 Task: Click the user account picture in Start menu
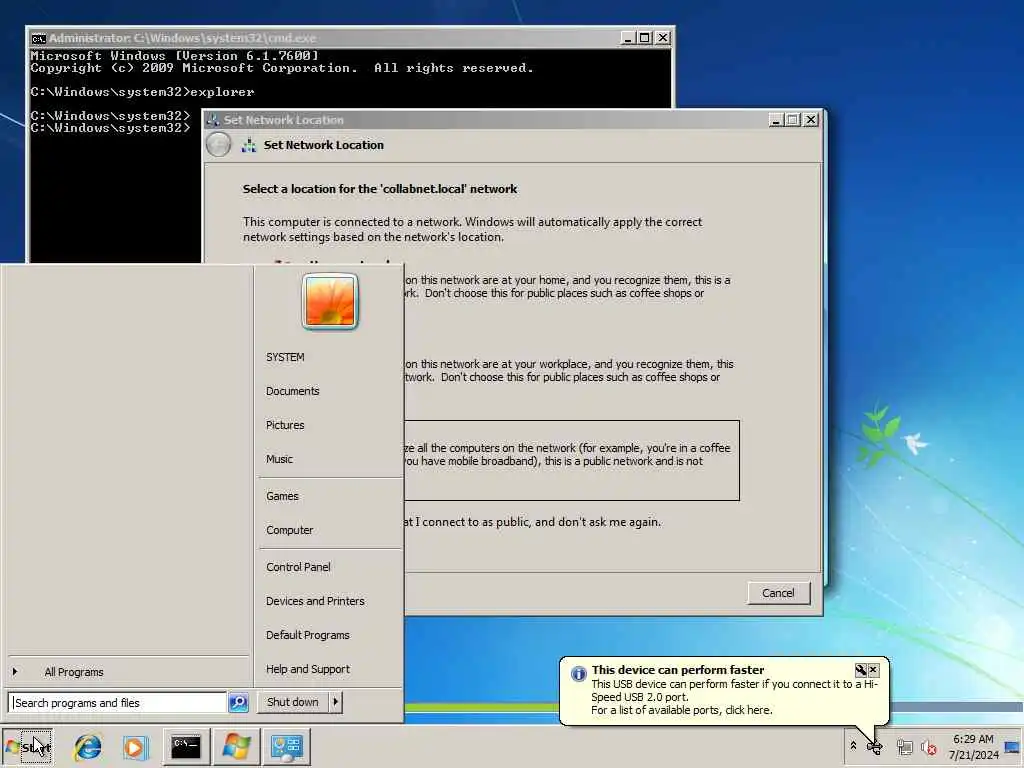click(330, 301)
